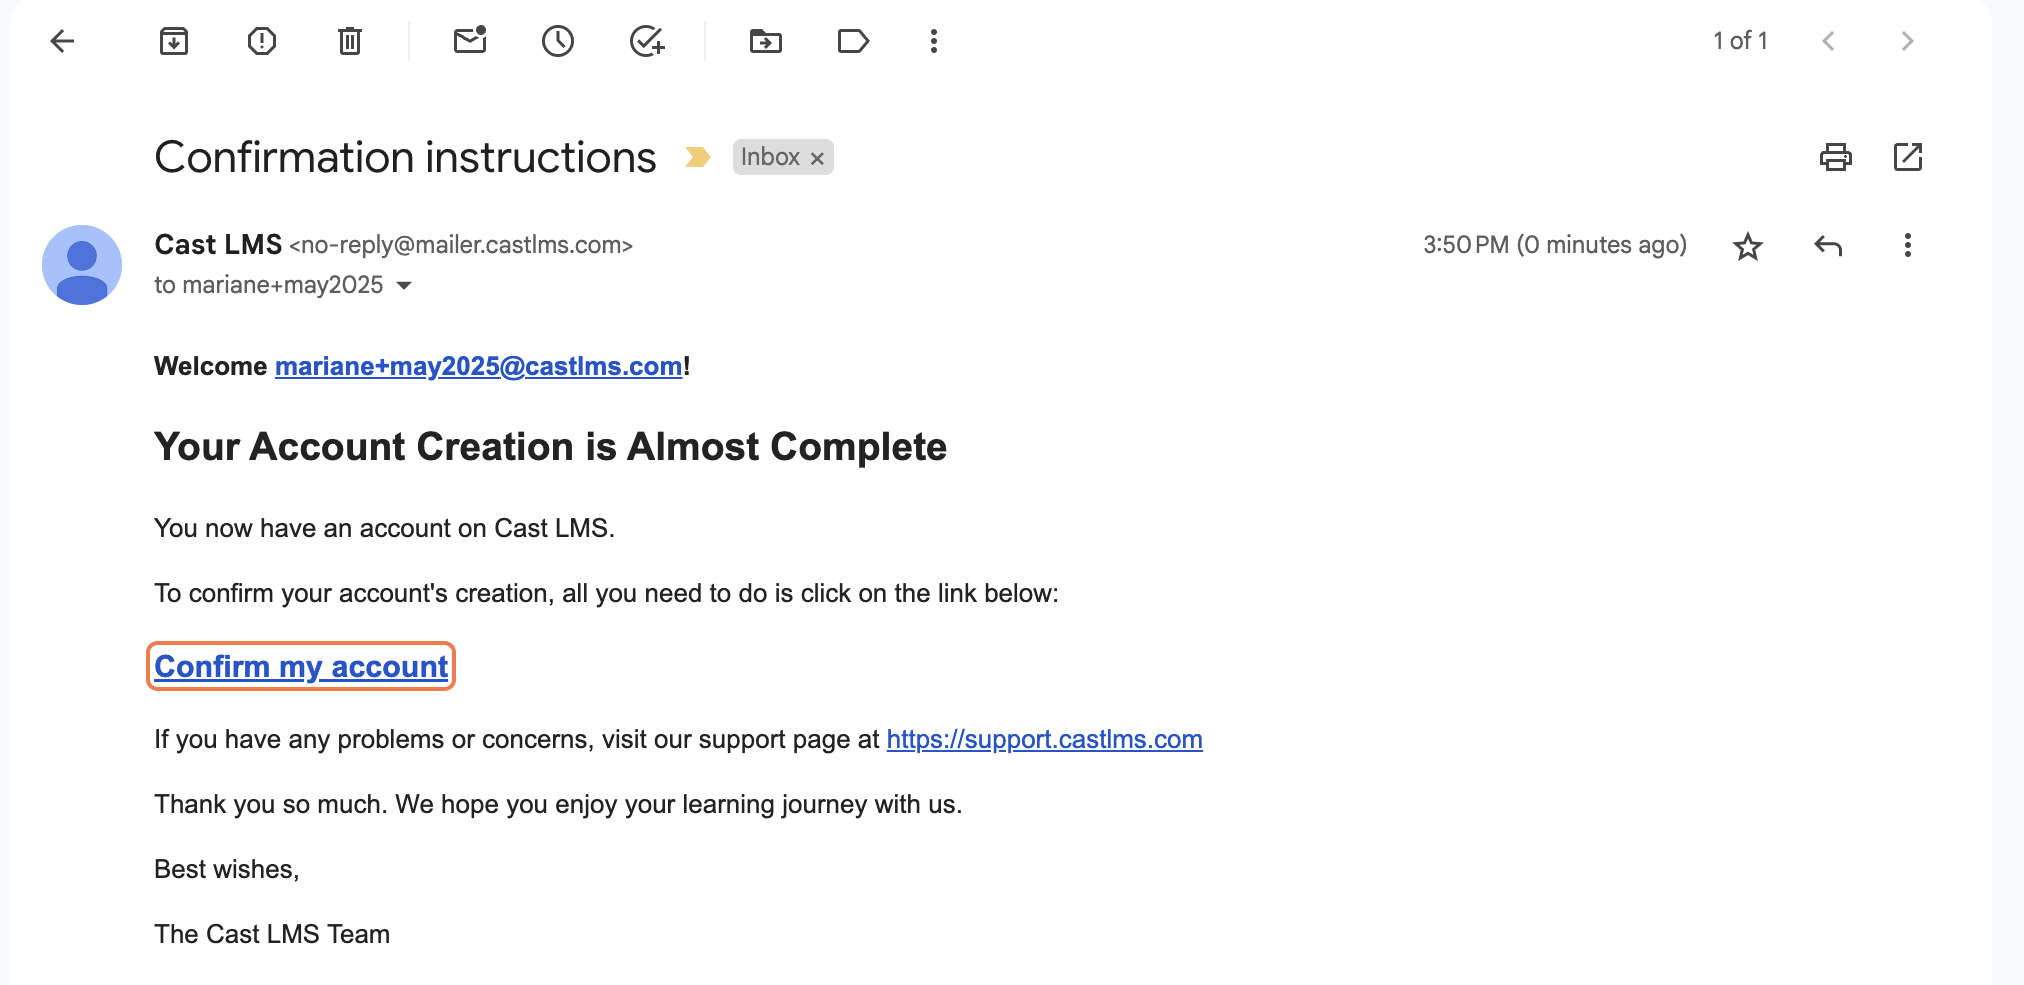Open the toolbar's More options menu
The image size is (2024, 985).
tap(934, 41)
